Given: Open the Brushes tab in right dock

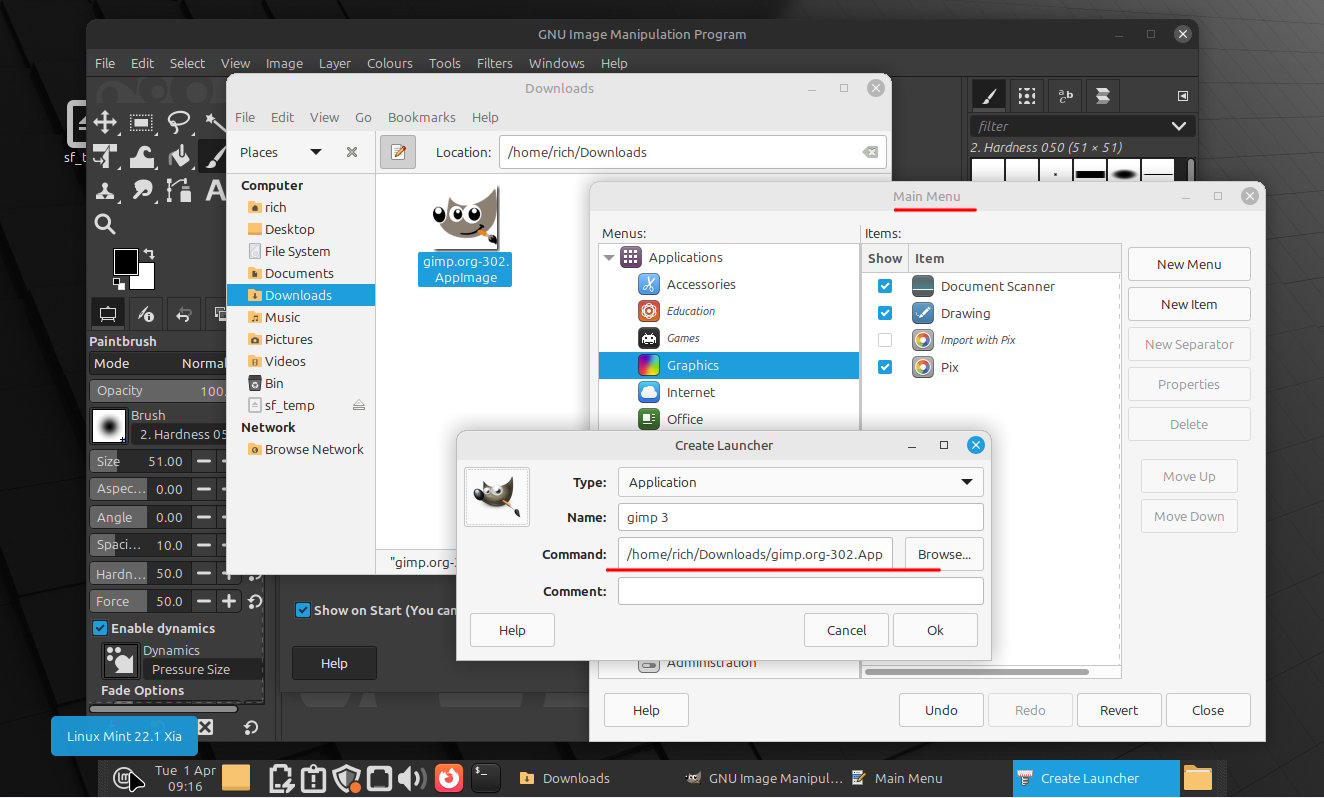Looking at the screenshot, I should point(988,95).
